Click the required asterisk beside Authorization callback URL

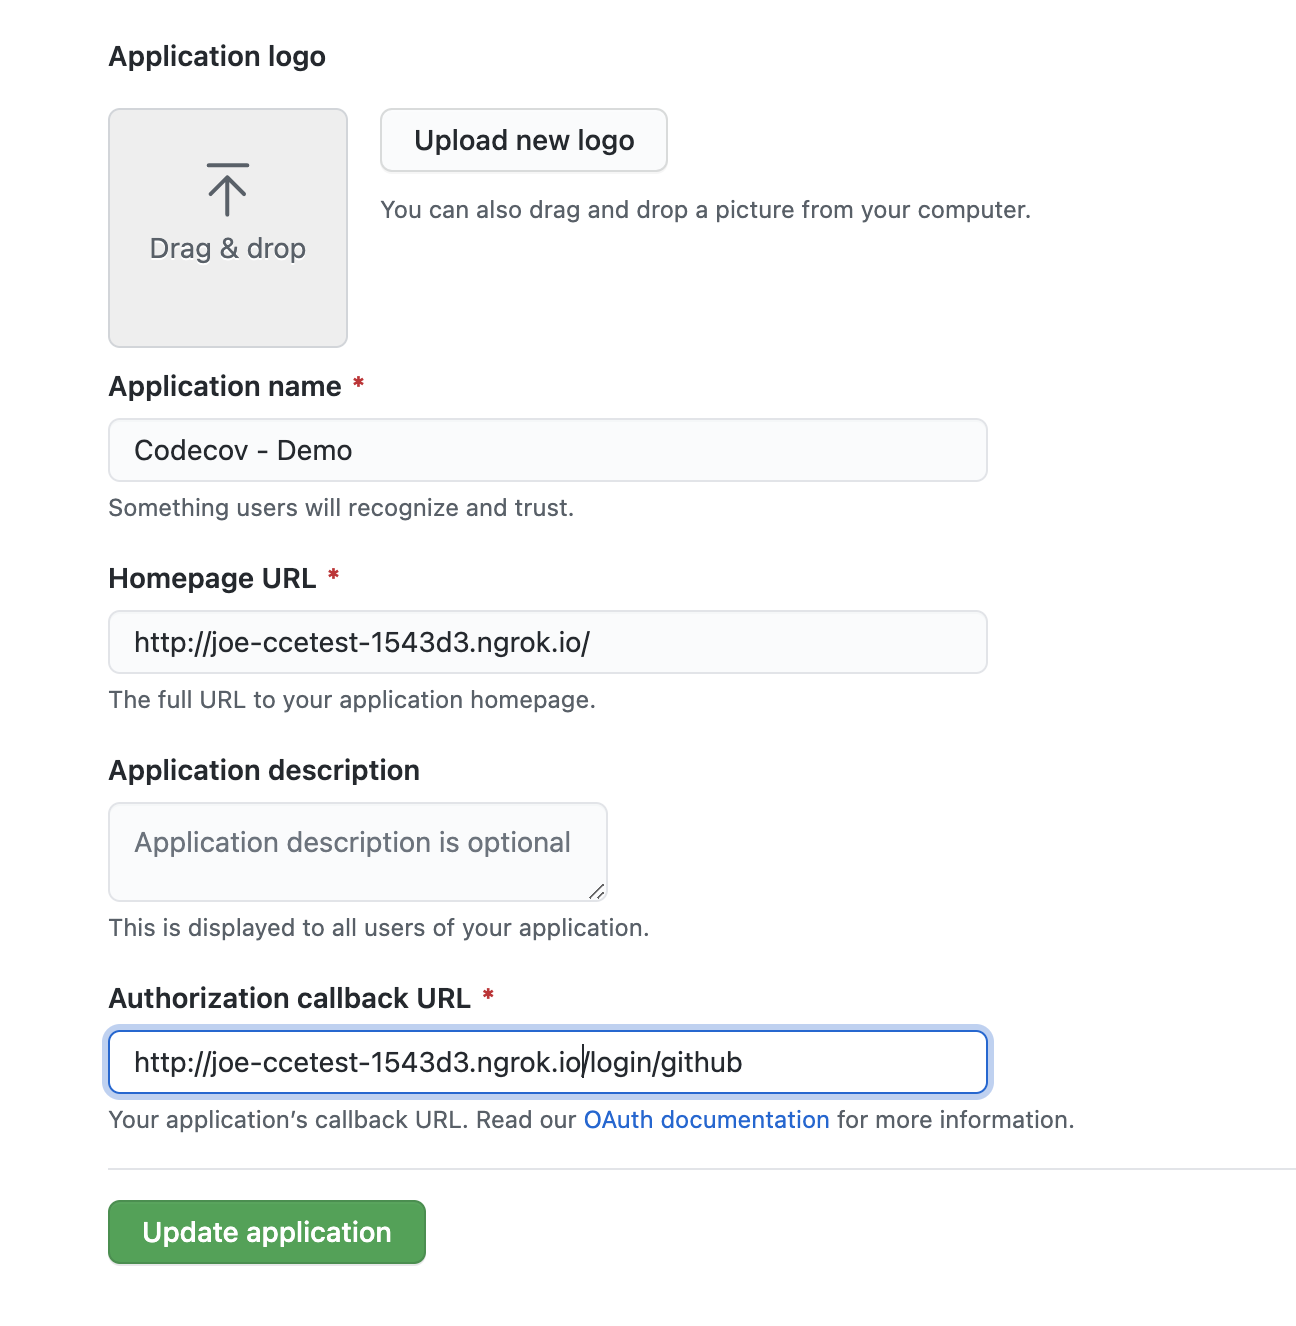pyautogui.click(x=488, y=996)
